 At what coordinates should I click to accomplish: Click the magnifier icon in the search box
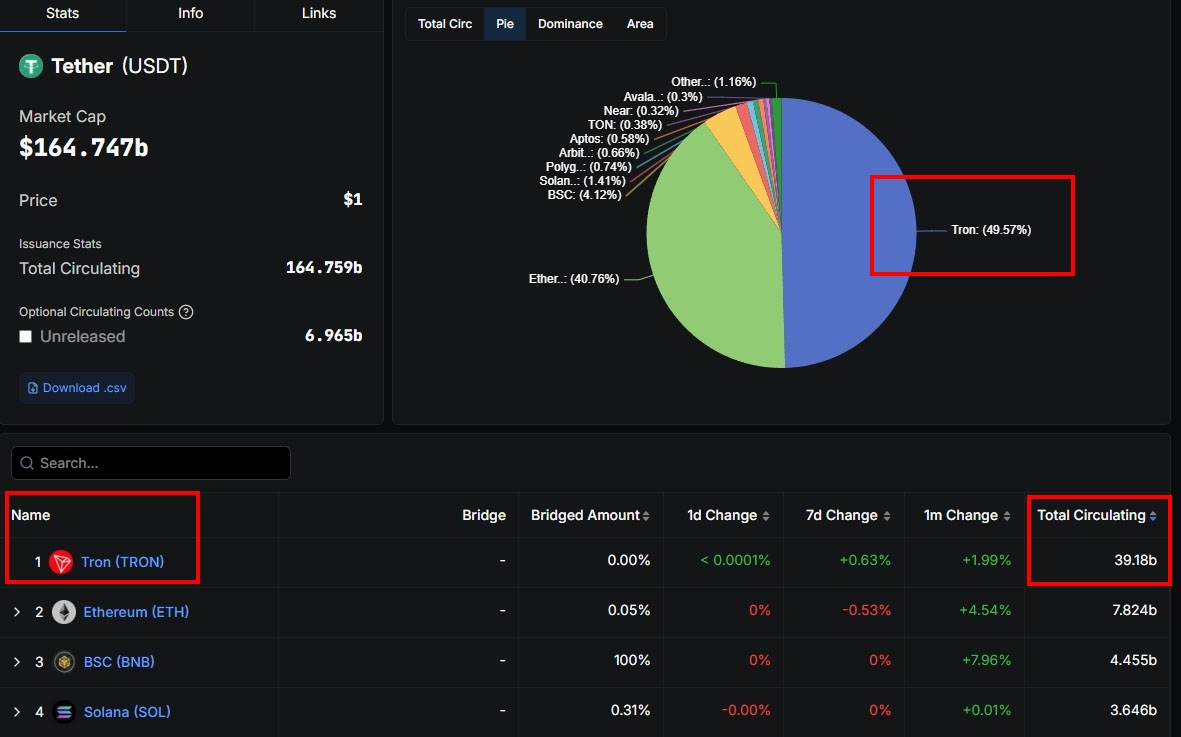click(x=27, y=463)
